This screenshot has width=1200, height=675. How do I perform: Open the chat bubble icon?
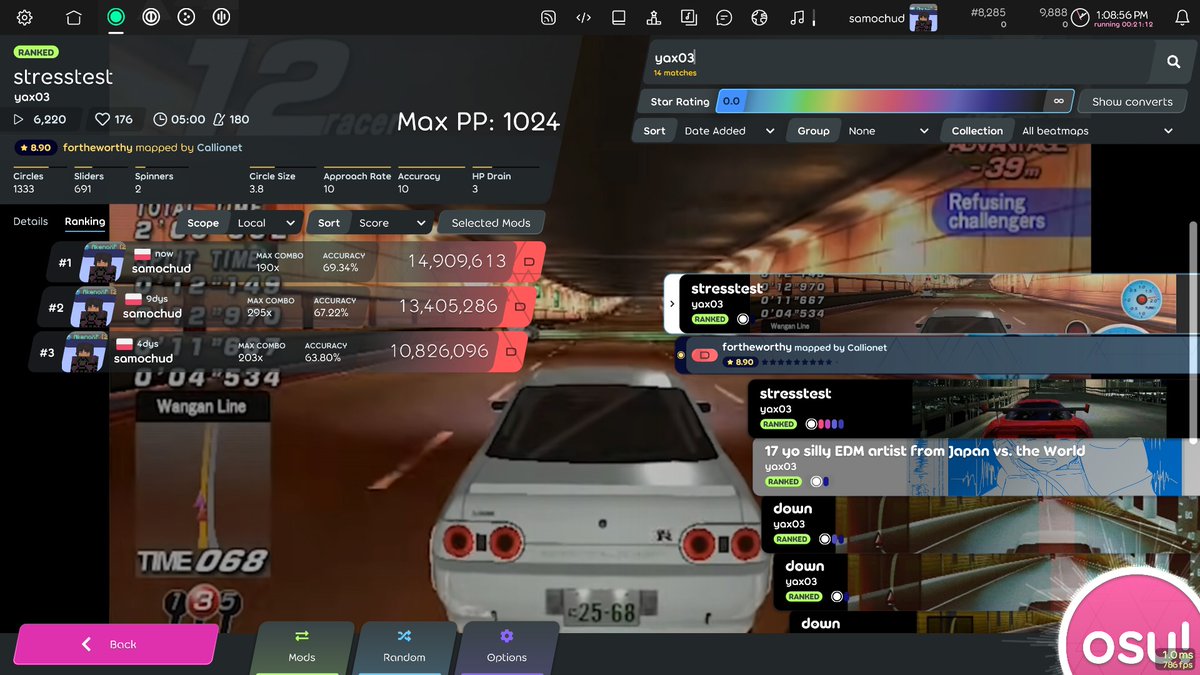pyautogui.click(x=724, y=17)
